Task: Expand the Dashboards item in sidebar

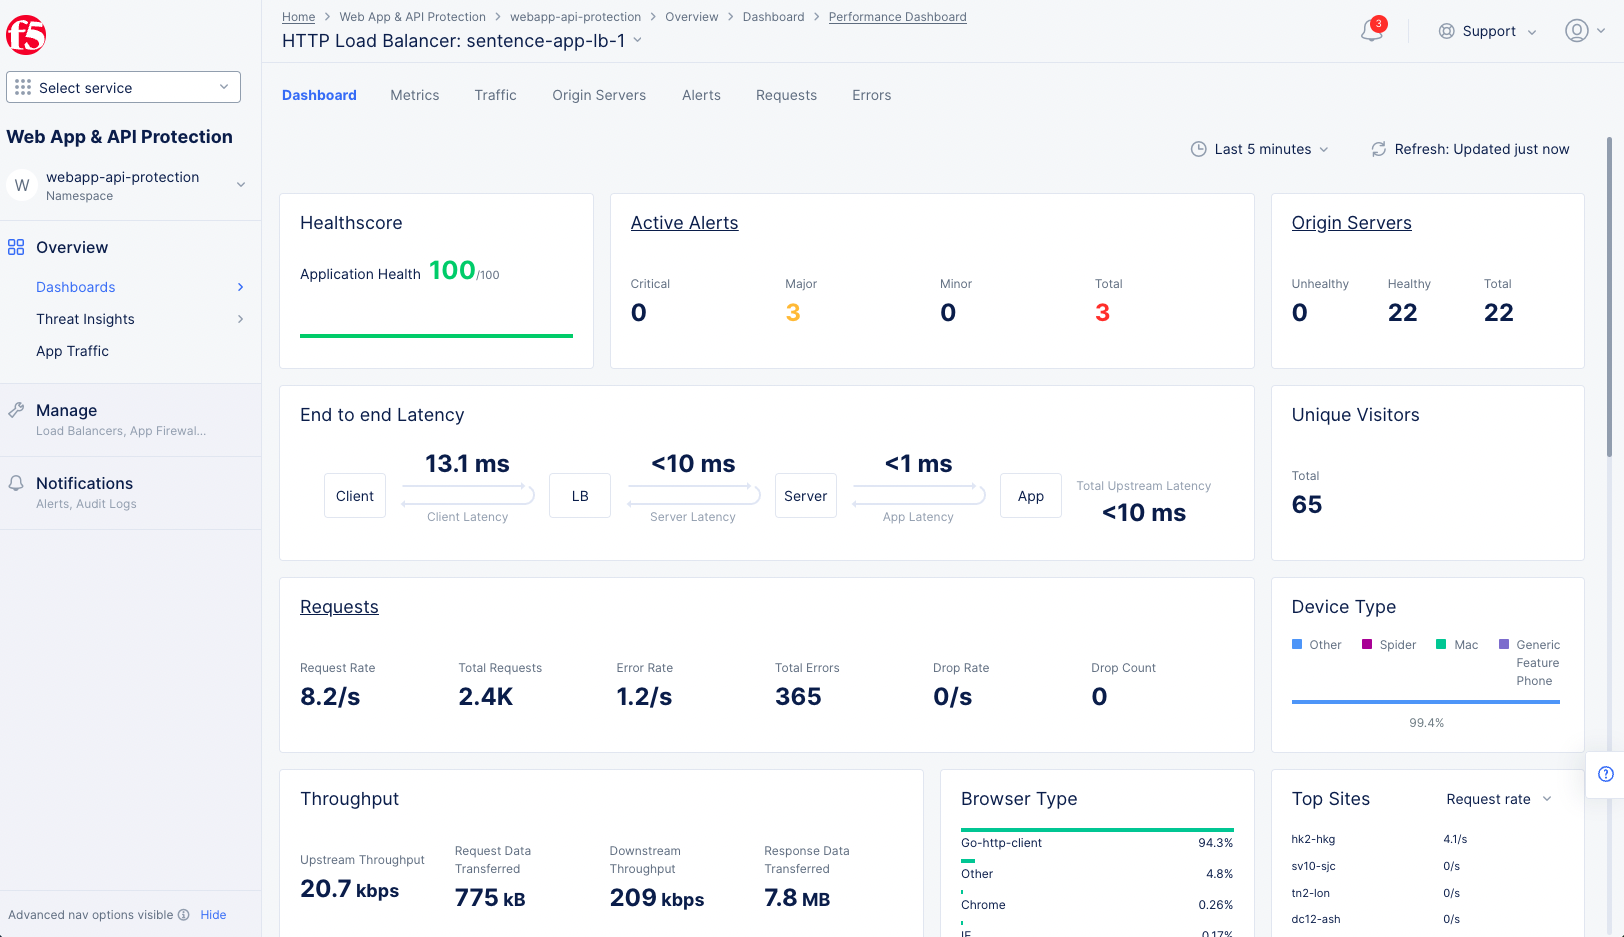Action: coord(240,287)
